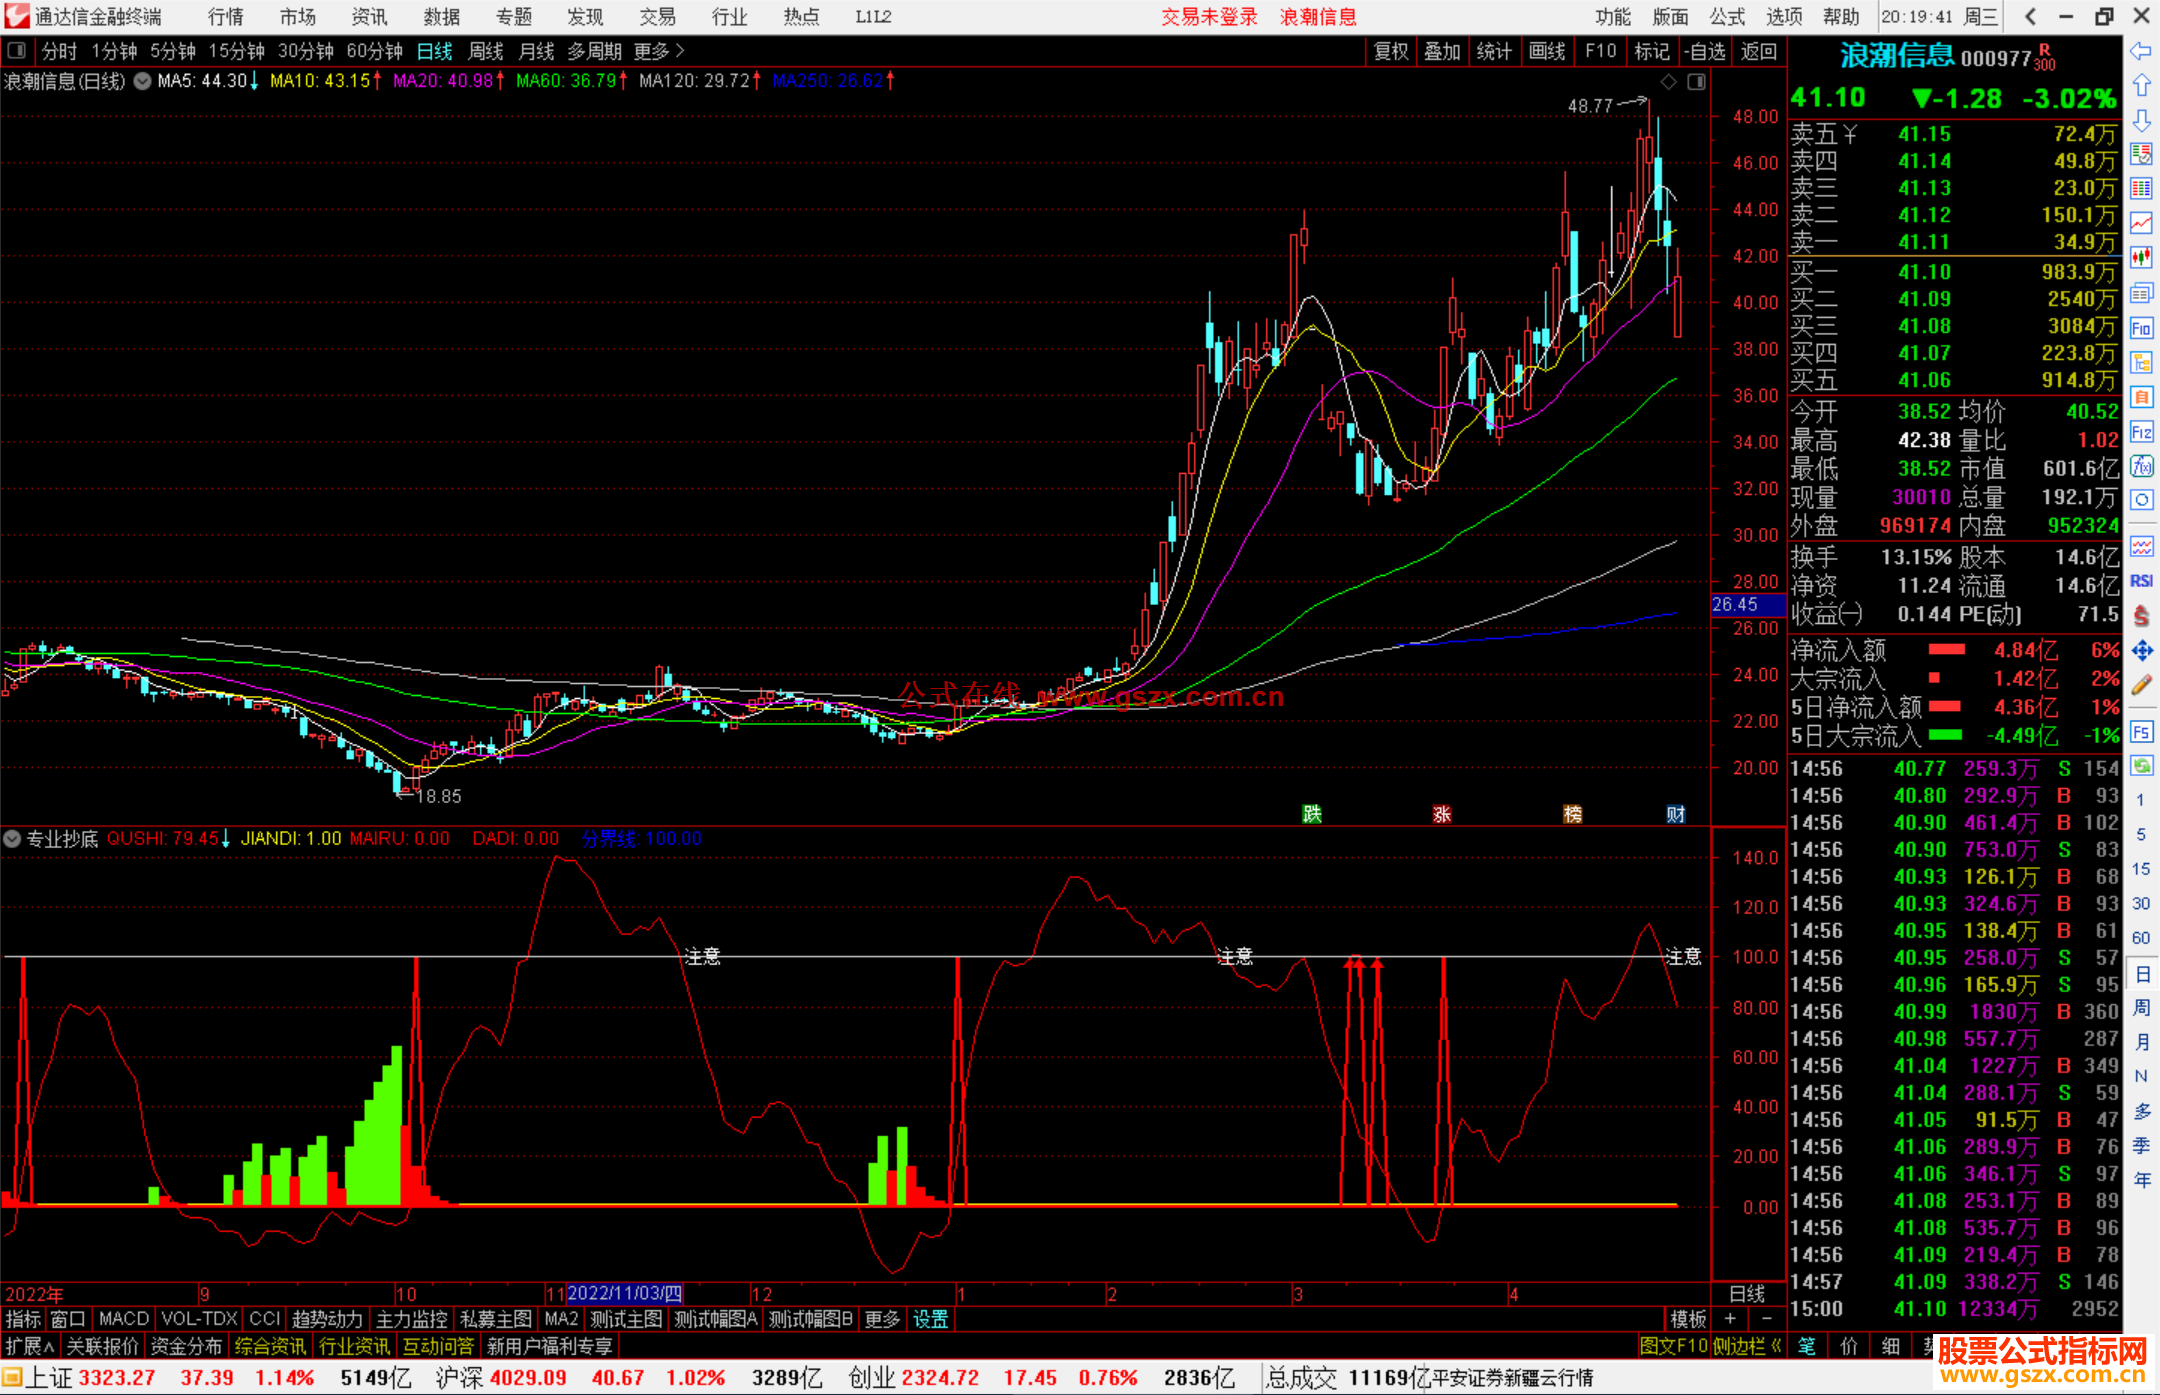
Task: Open the 行情 menu in top bar
Action: (225, 17)
